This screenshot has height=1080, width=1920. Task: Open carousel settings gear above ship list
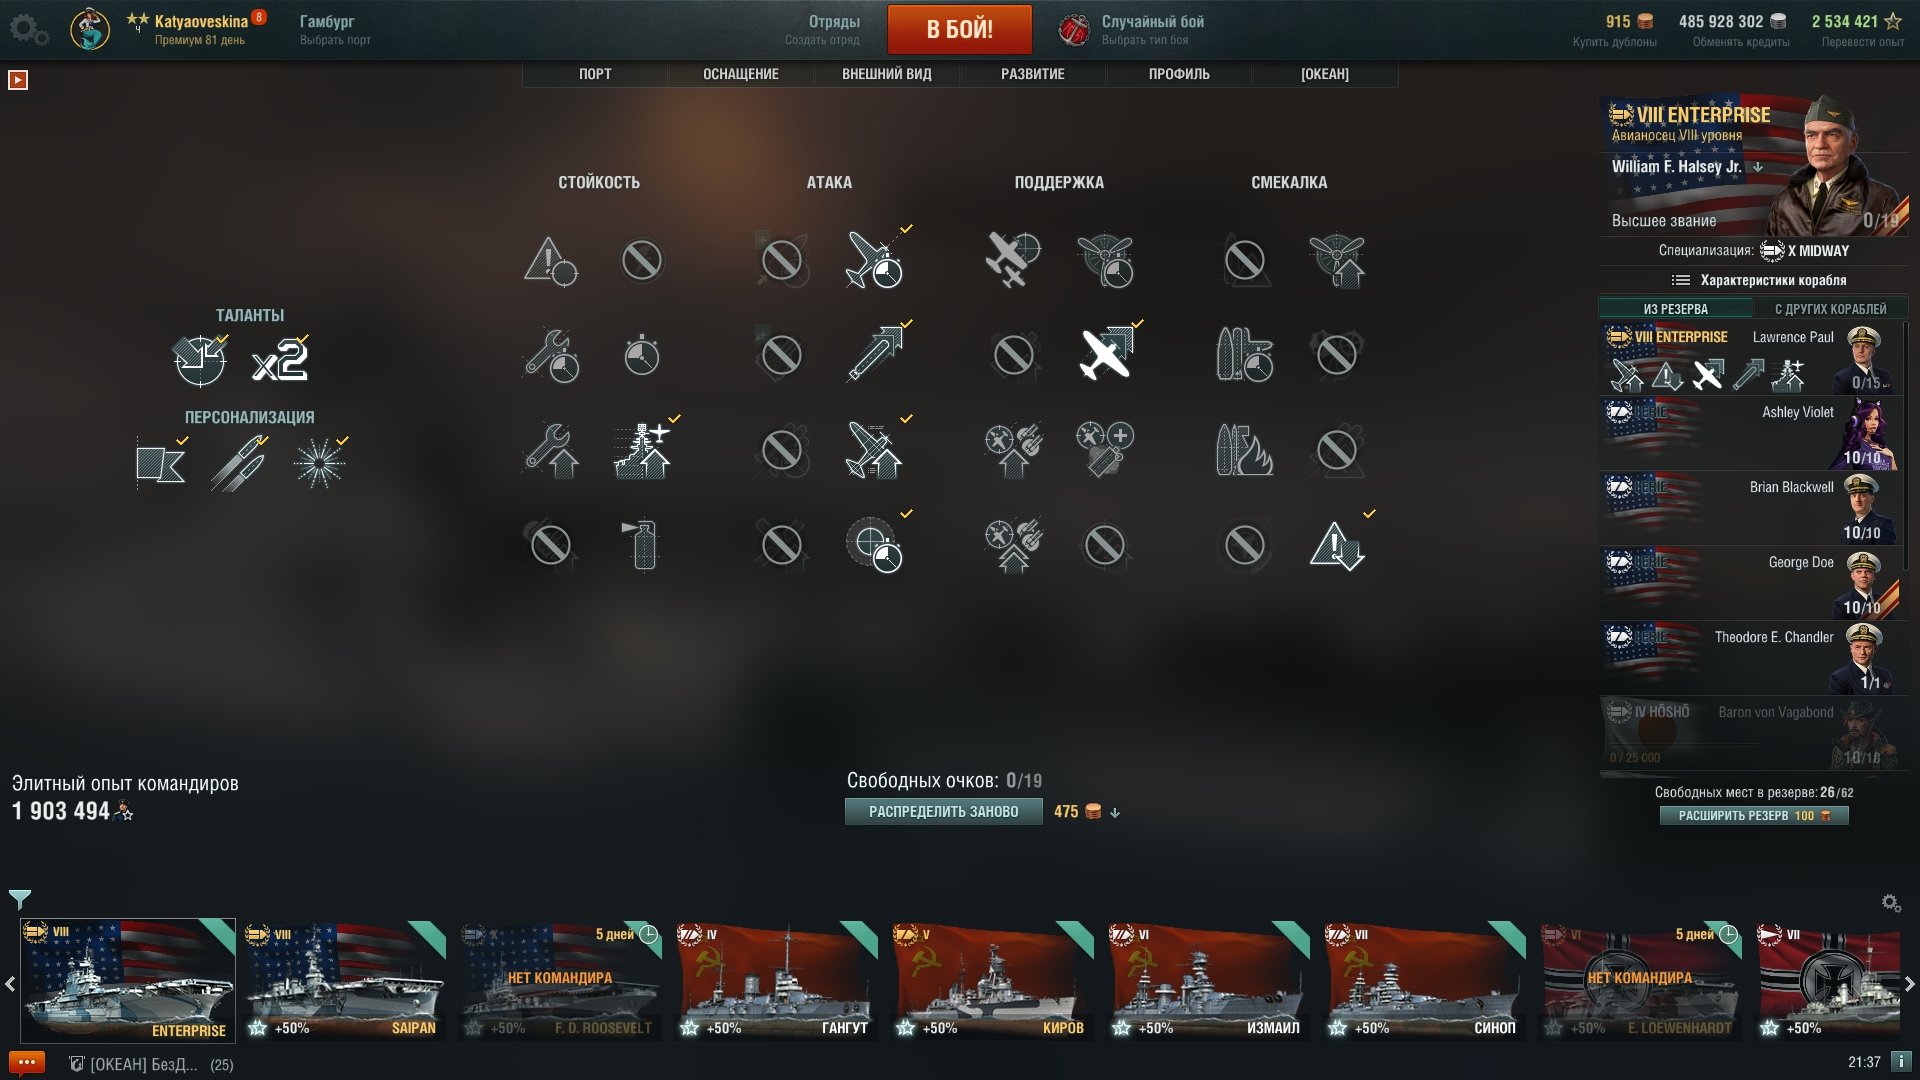coord(1891,903)
